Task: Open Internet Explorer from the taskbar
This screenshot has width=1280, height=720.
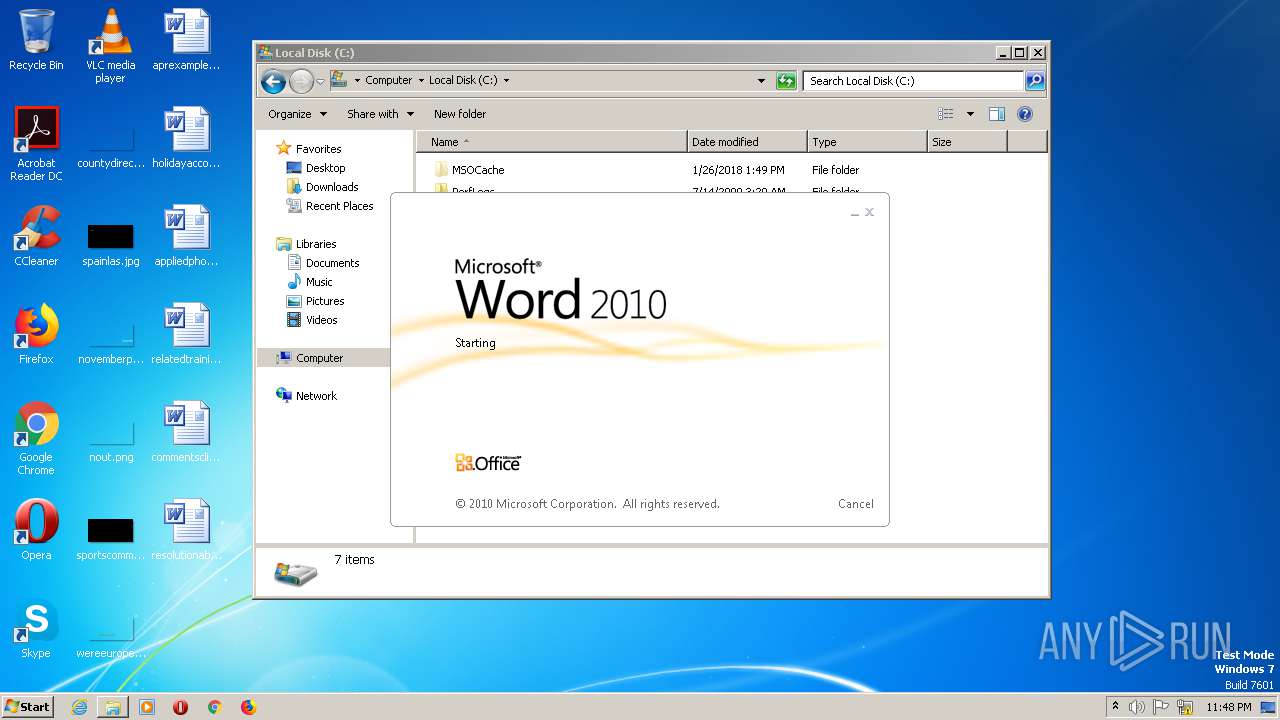Action: pyautogui.click(x=79, y=707)
